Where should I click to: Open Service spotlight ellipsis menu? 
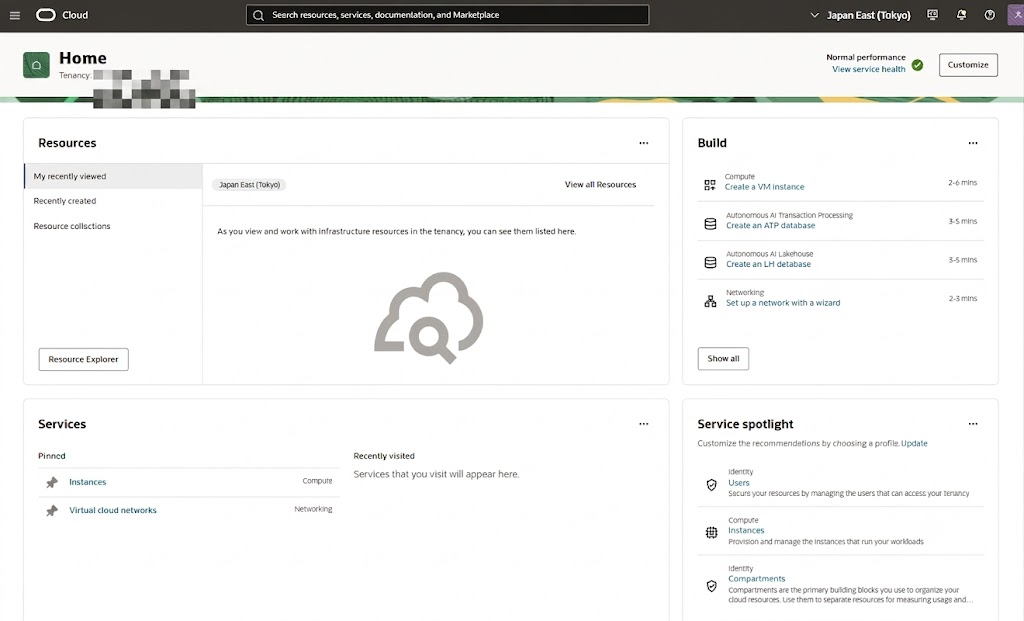pos(973,424)
